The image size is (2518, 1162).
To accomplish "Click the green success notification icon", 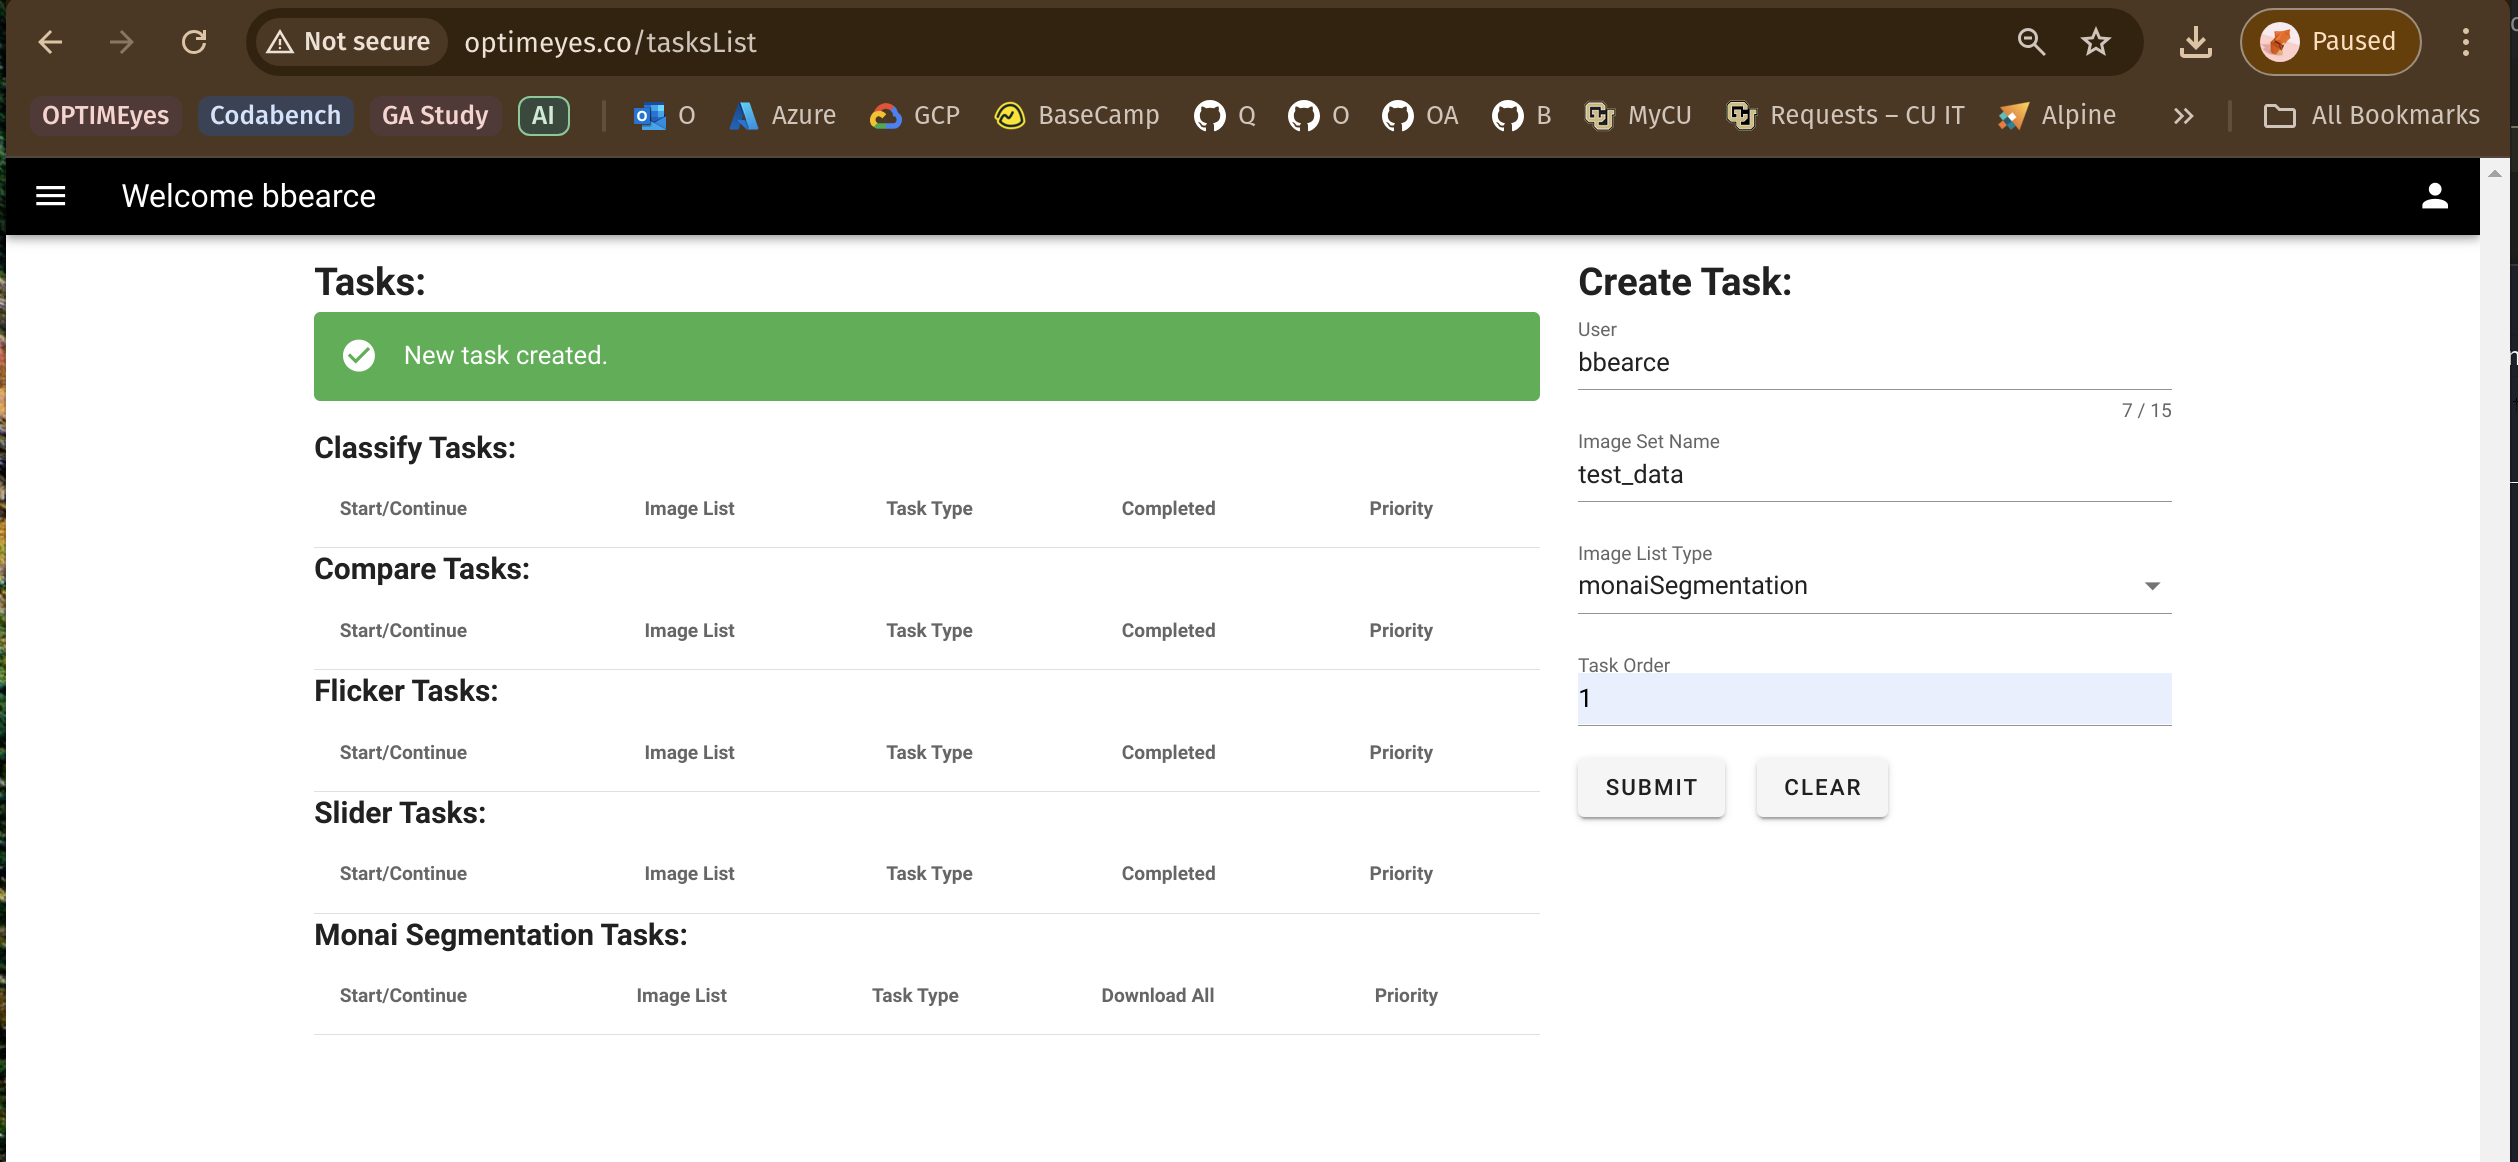I will [357, 356].
